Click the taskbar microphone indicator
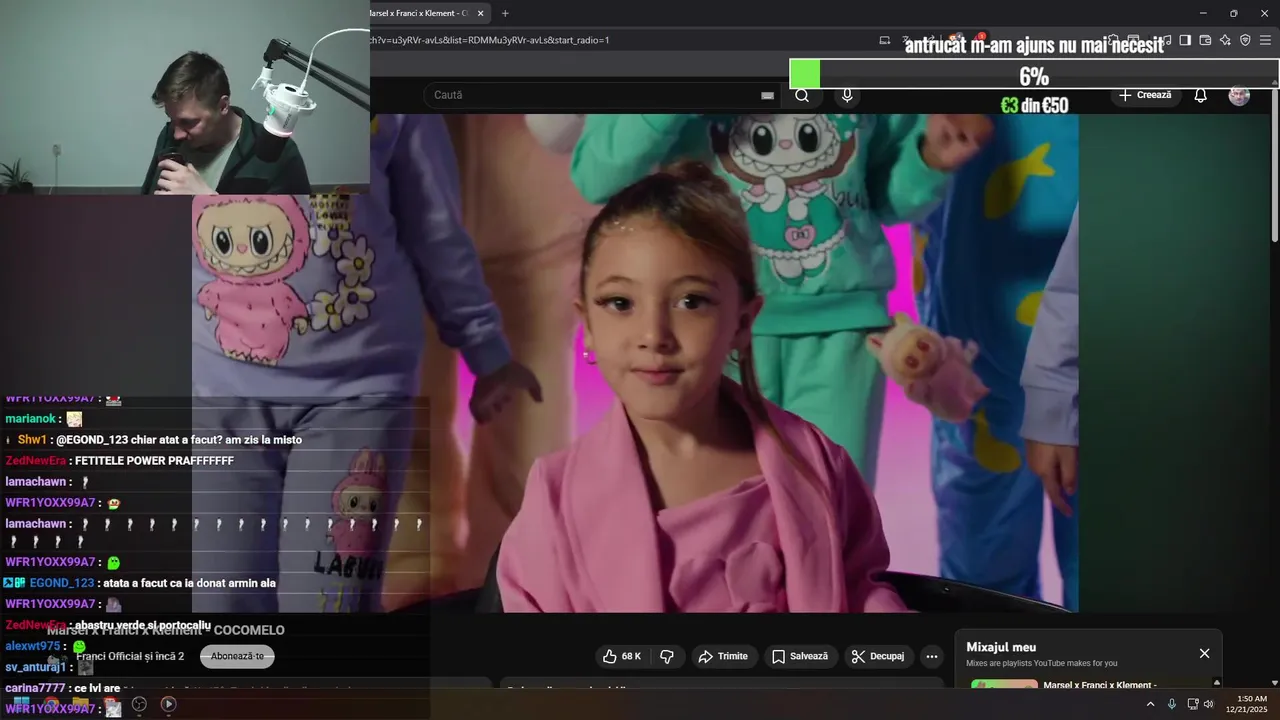The height and width of the screenshot is (720, 1280). pos(1172,704)
